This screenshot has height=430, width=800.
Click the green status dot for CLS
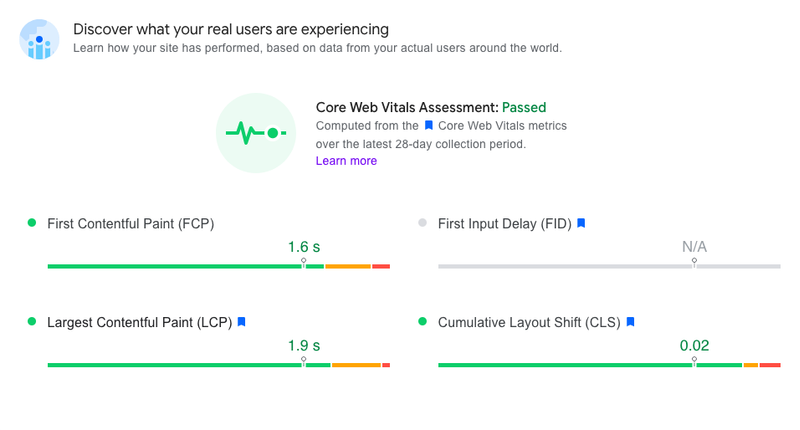pyautogui.click(x=422, y=321)
